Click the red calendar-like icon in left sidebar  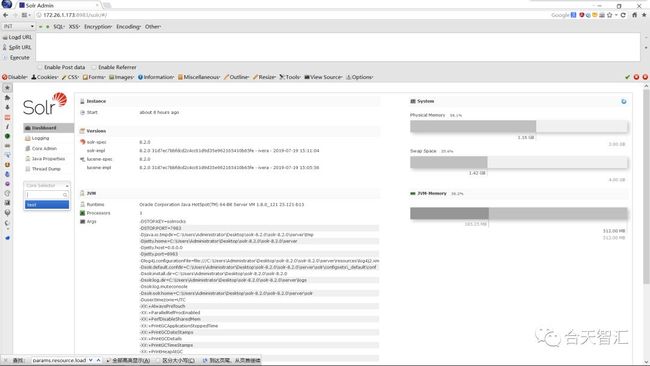tap(7, 117)
